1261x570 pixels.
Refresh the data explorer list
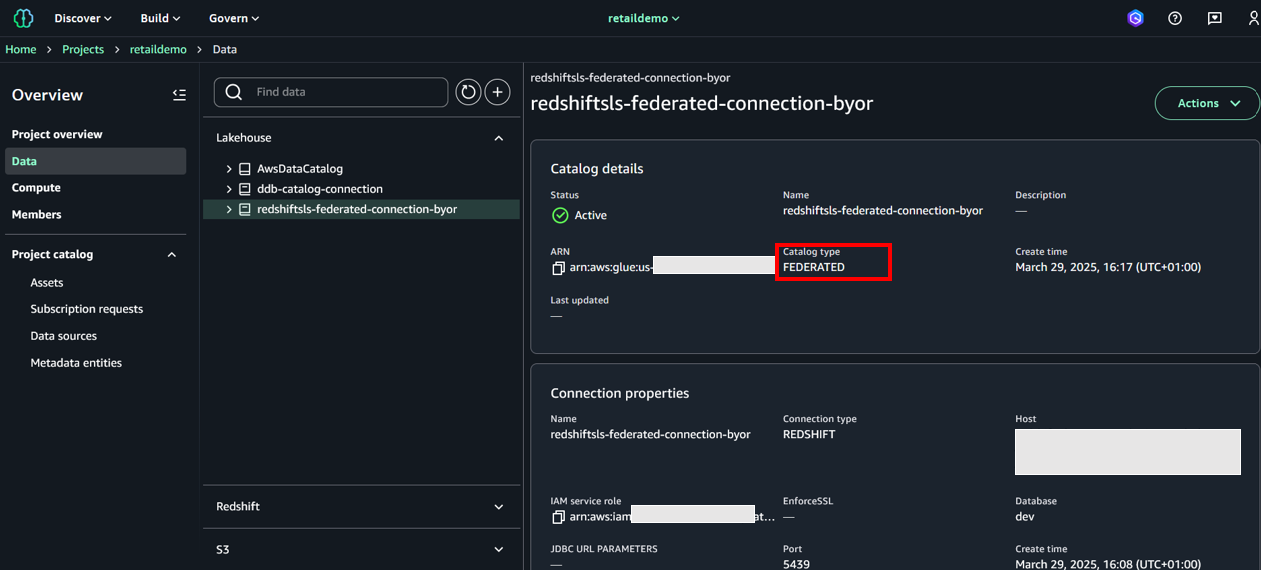pyautogui.click(x=468, y=92)
